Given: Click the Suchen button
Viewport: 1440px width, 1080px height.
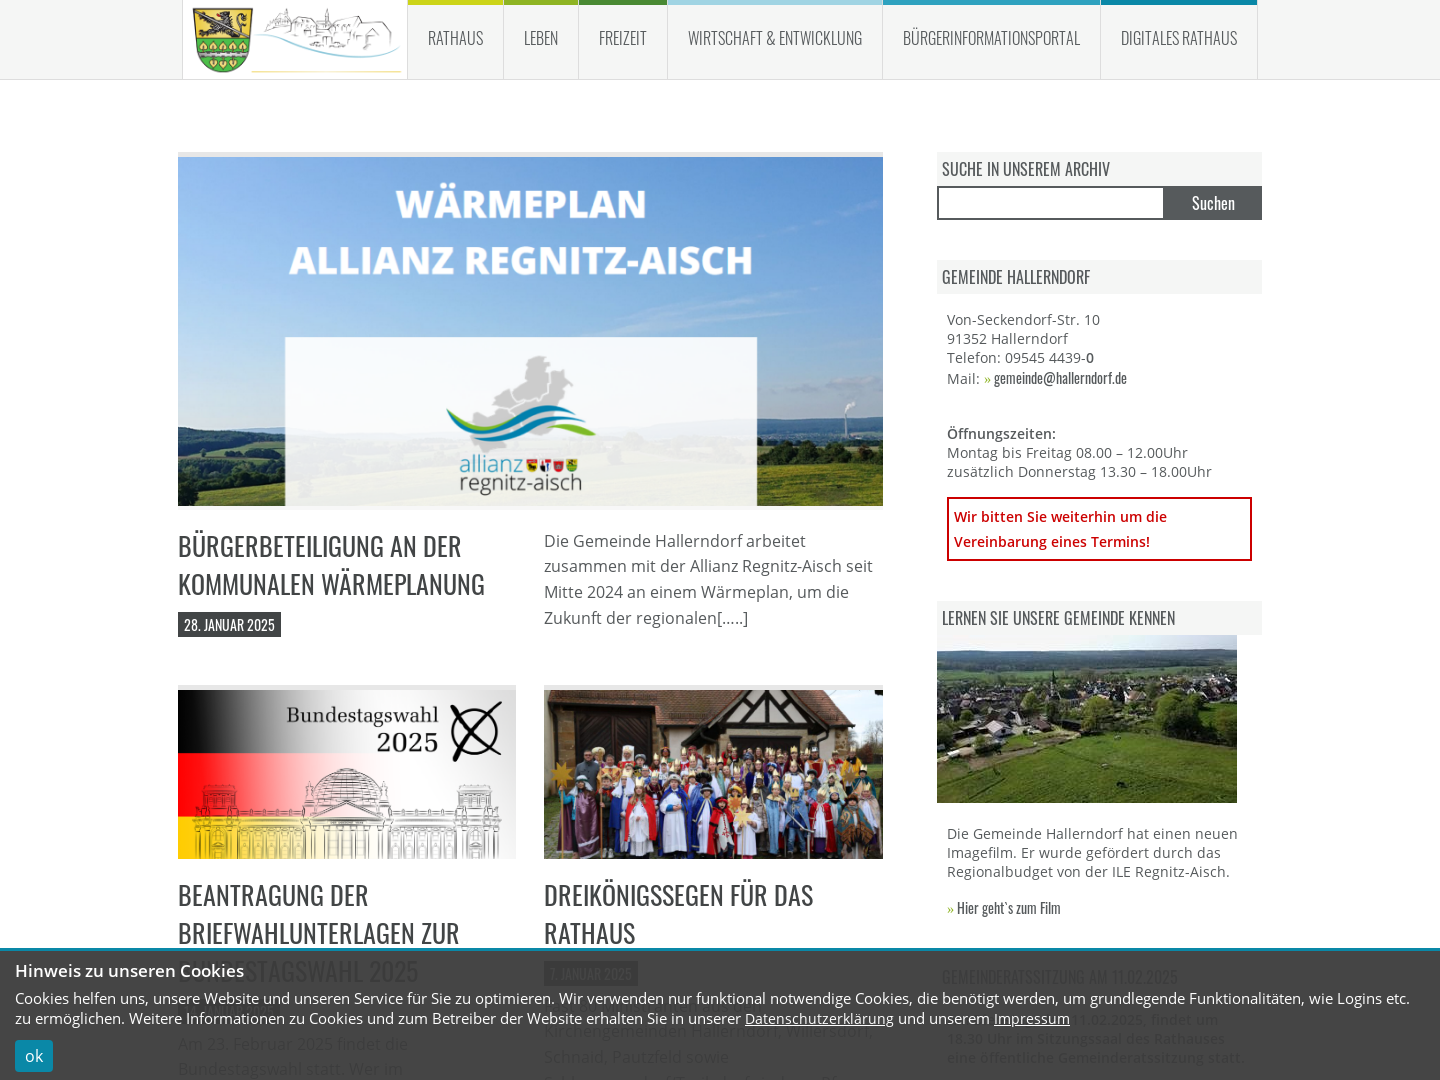Looking at the screenshot, I should point(1213,203).
